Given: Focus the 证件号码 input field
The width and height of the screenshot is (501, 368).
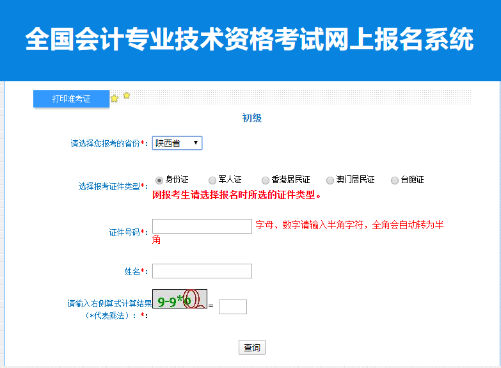Looking at the screenshot, I should pyautogui.click(x=202, y=226).
